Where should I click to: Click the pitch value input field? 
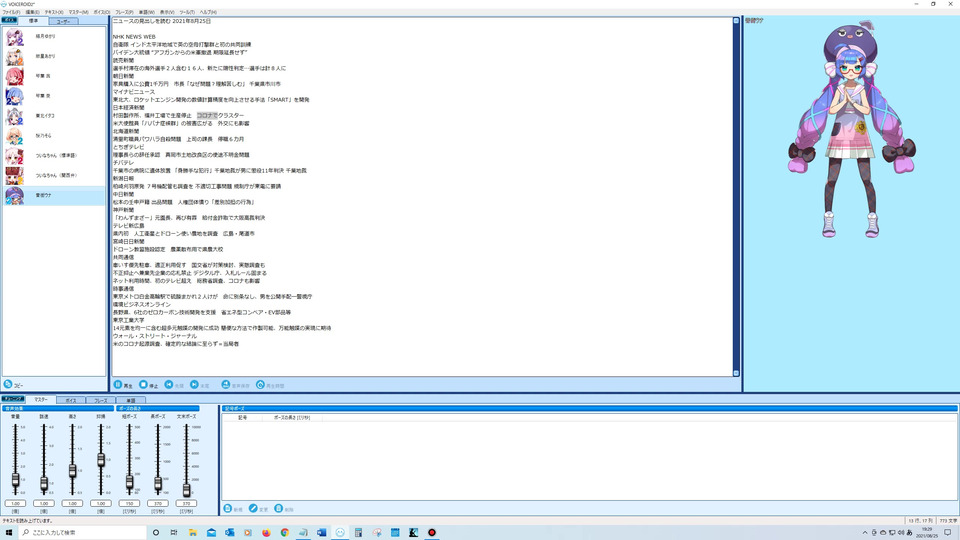click(72, 503)
